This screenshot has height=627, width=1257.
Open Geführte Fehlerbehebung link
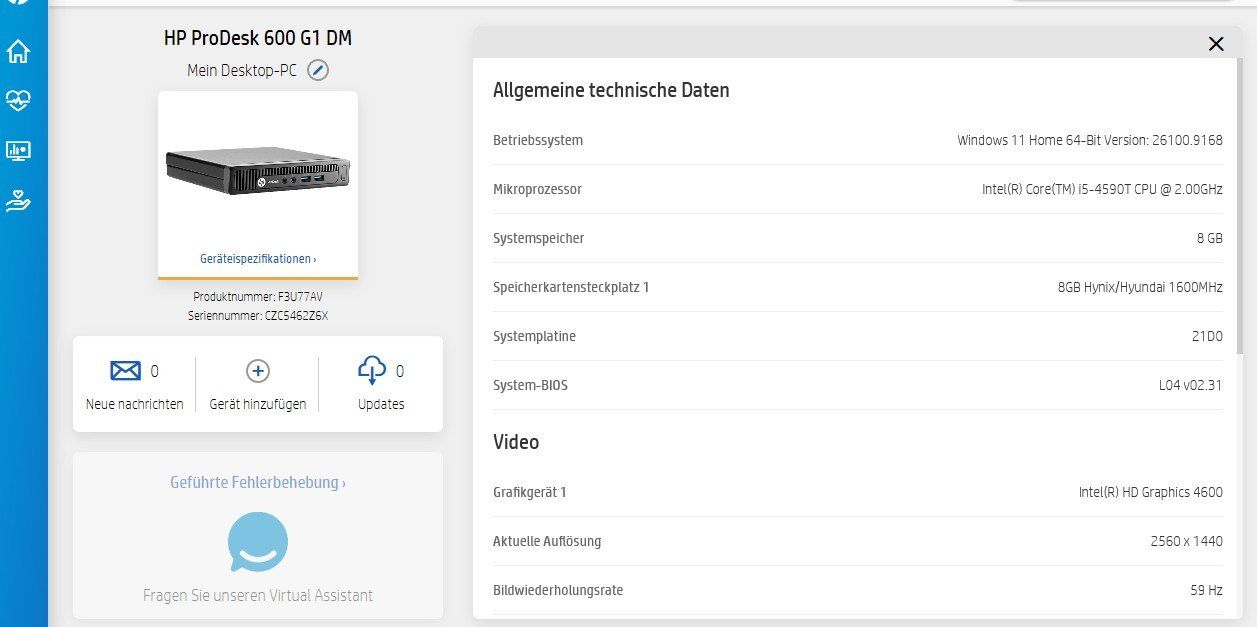coord(258,482)
